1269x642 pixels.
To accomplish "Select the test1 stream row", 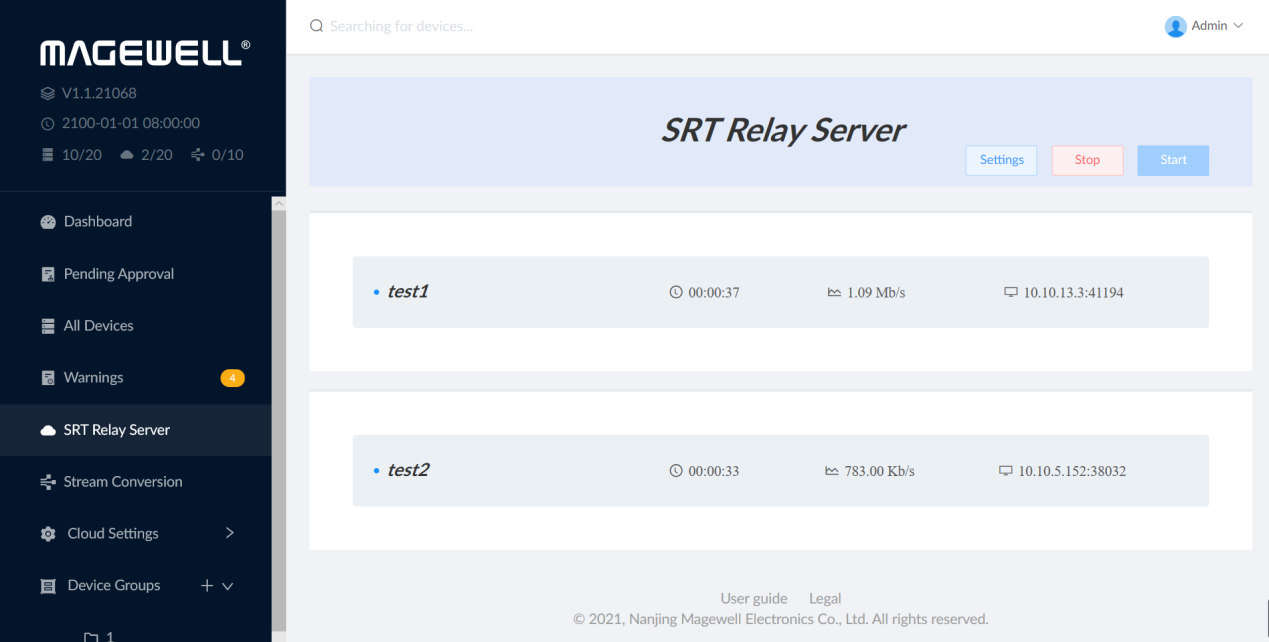I will coord(780,292).
